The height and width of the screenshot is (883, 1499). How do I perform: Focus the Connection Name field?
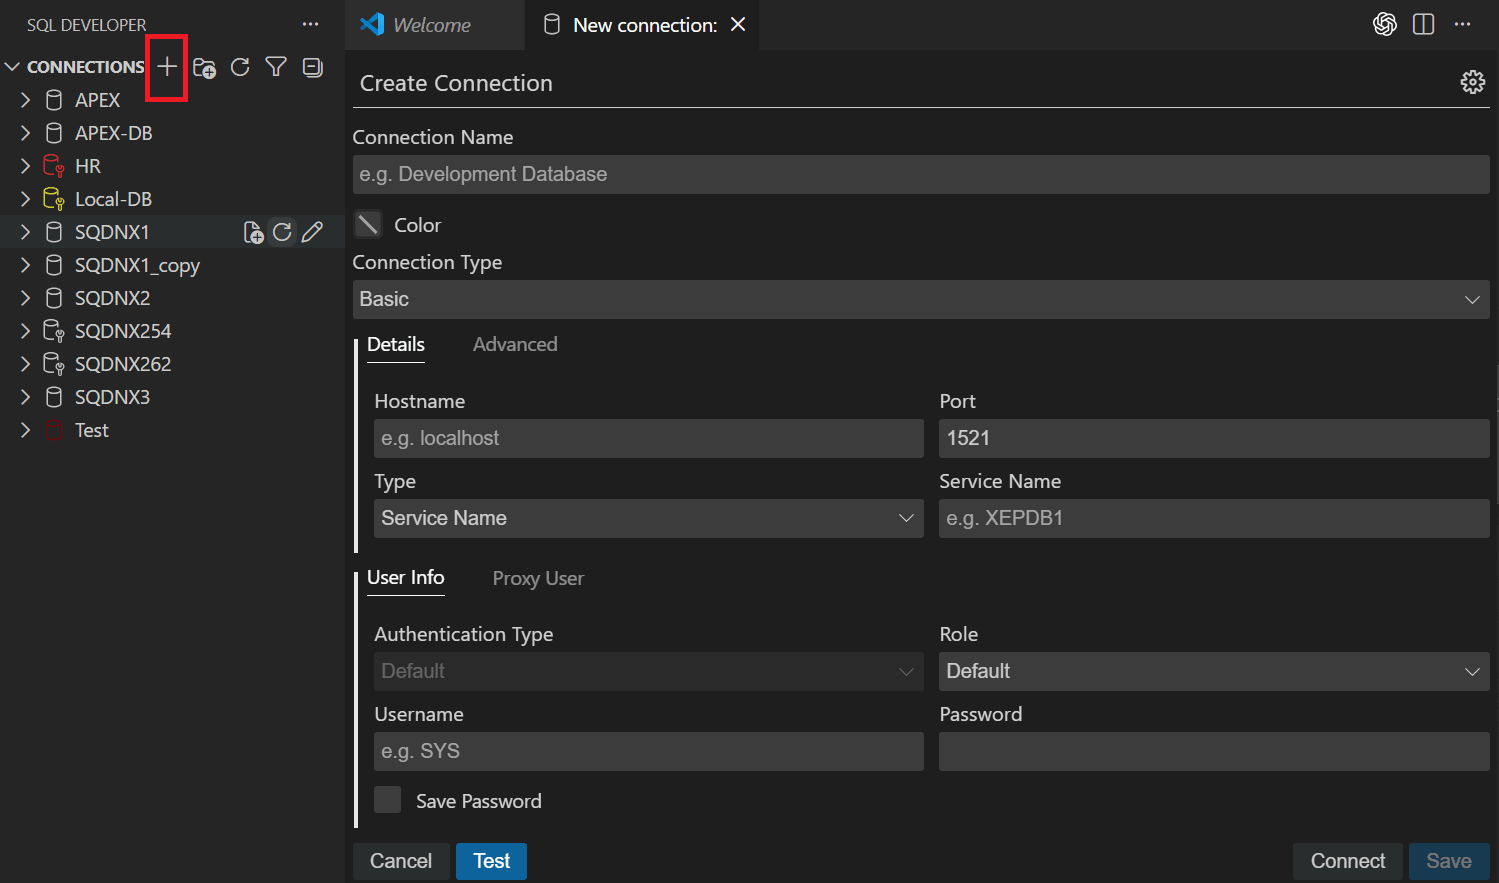pyautogui.click(x=921, y=174)
